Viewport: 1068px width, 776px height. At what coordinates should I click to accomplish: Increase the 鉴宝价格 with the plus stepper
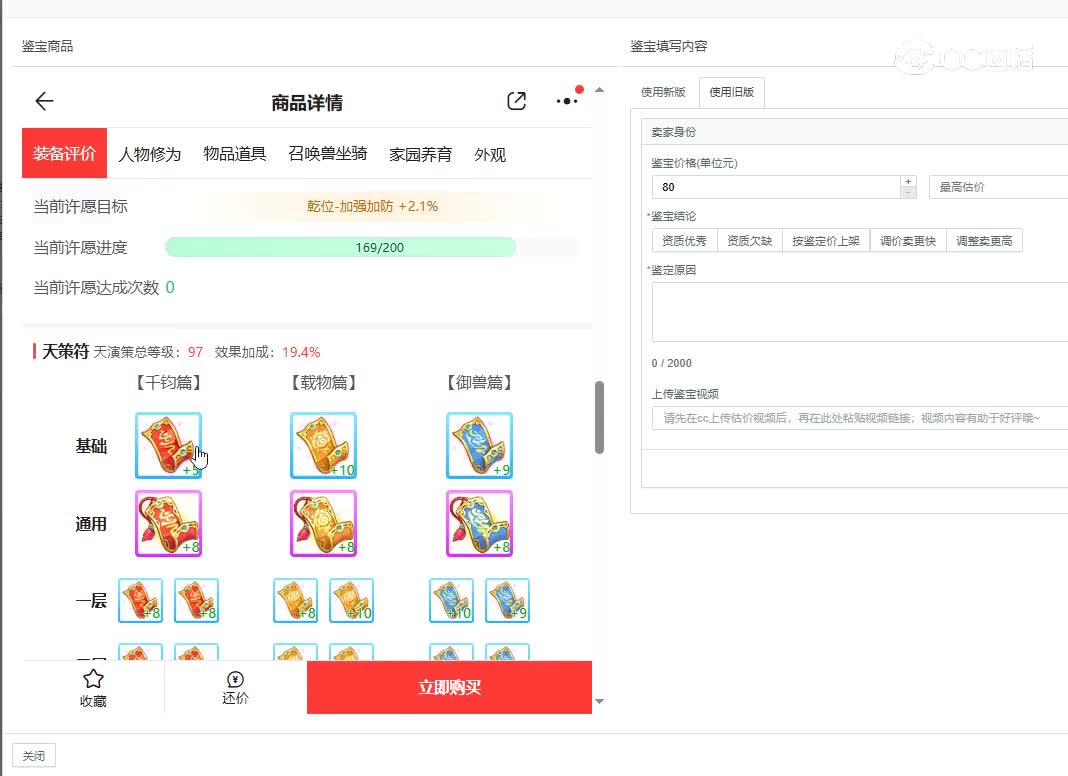[908, 181]
